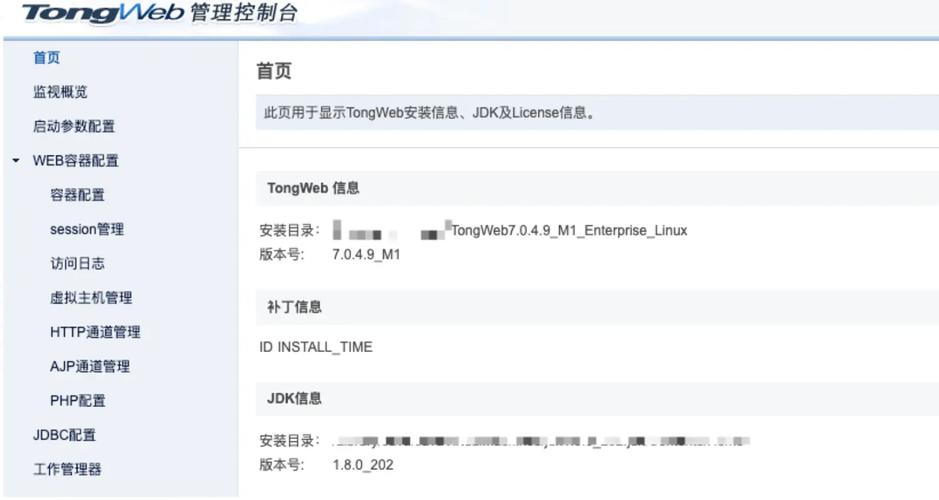Open 工作管理器 in sidebar
The height and width of the screenshot is (500, 939).
(67, 469)
